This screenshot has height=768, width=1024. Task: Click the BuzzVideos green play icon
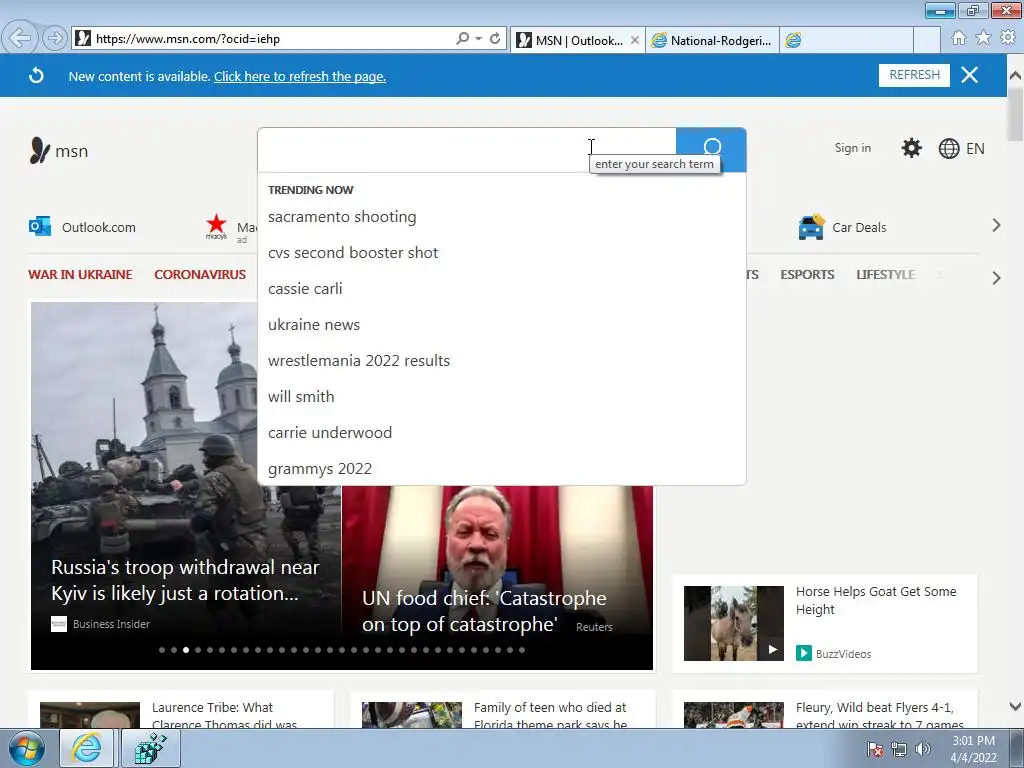coord(804,653)
